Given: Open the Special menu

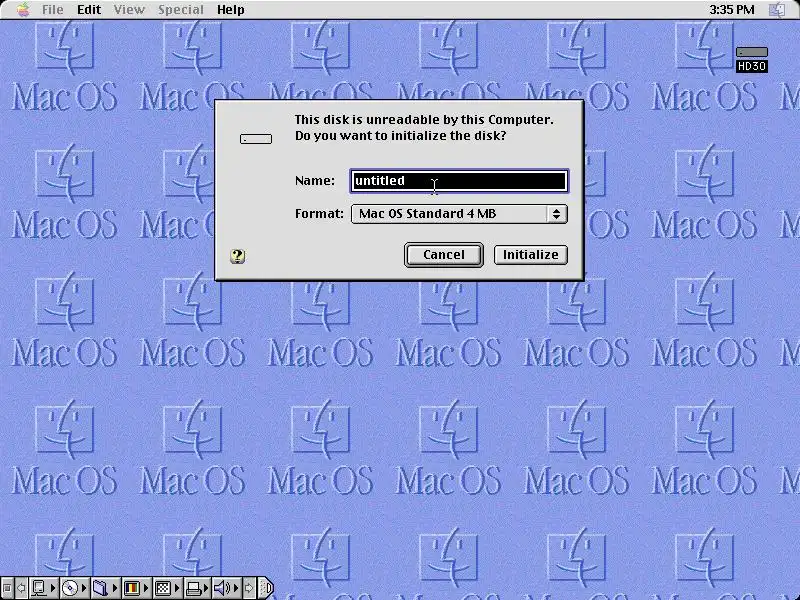Looking at the screenshot, I should (181, 9).
